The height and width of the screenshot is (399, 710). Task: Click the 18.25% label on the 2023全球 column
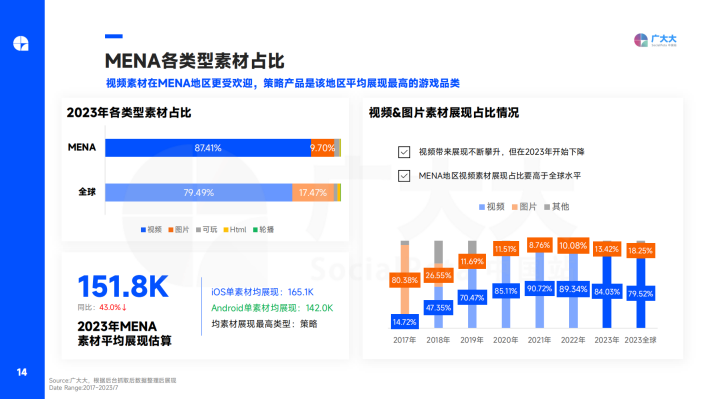[x=640, y=250]
